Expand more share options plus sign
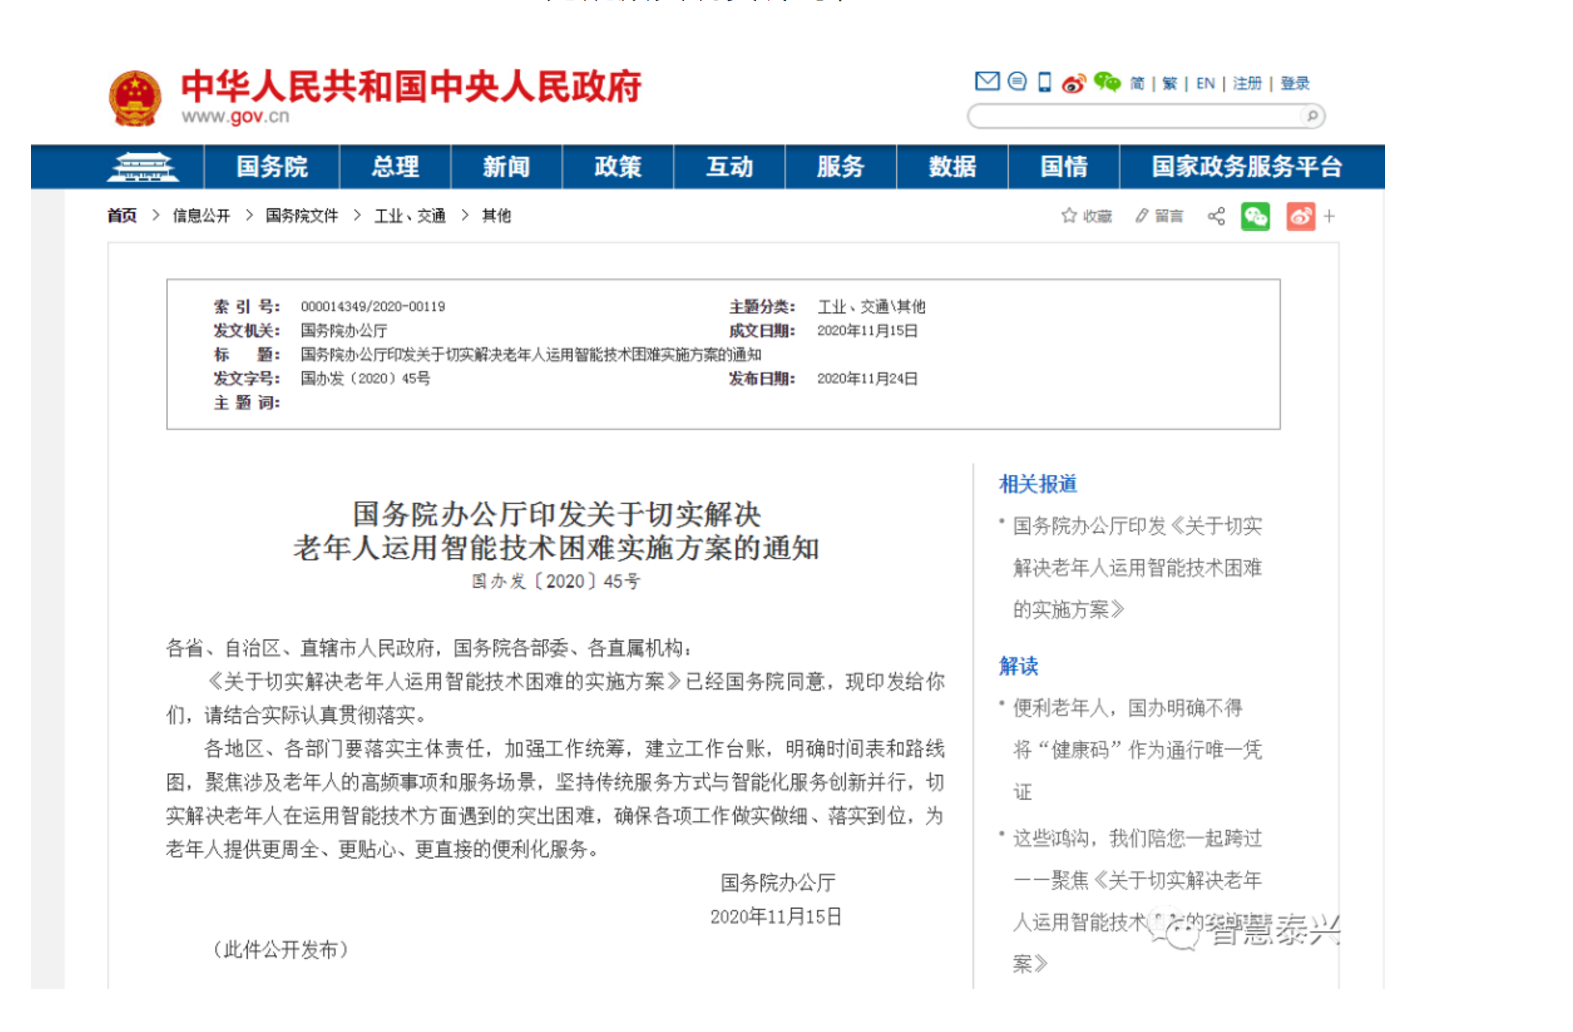This screenshot has width=1573, height=1032. [1329, 216]
